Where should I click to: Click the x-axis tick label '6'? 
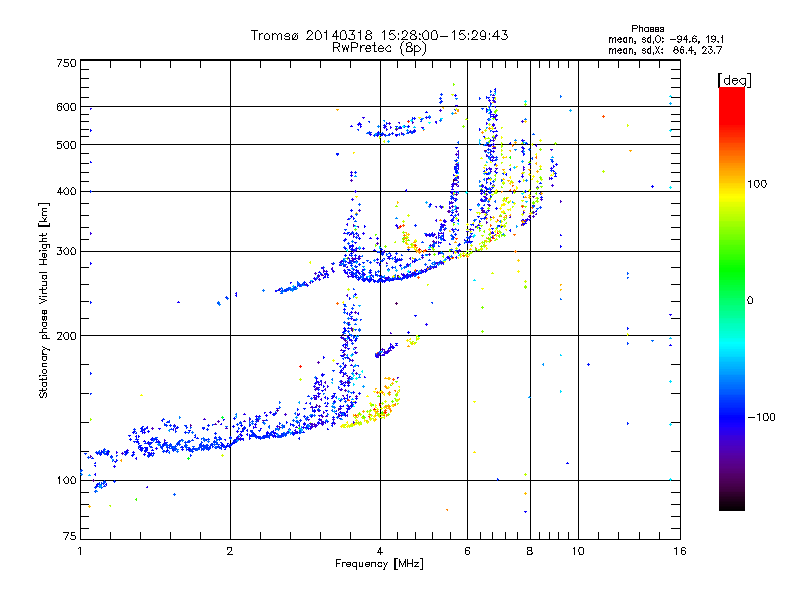(x=467, y=551)
